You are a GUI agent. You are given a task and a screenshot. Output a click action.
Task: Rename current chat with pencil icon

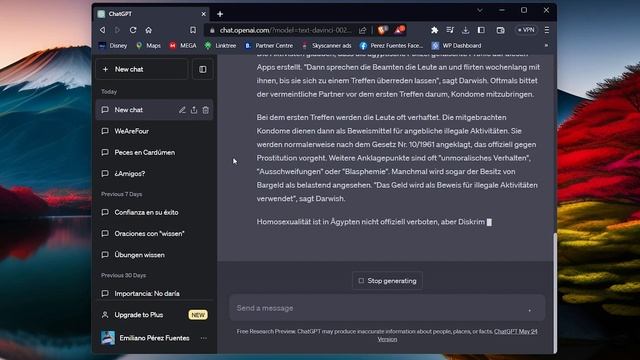[x=182, y=110]
